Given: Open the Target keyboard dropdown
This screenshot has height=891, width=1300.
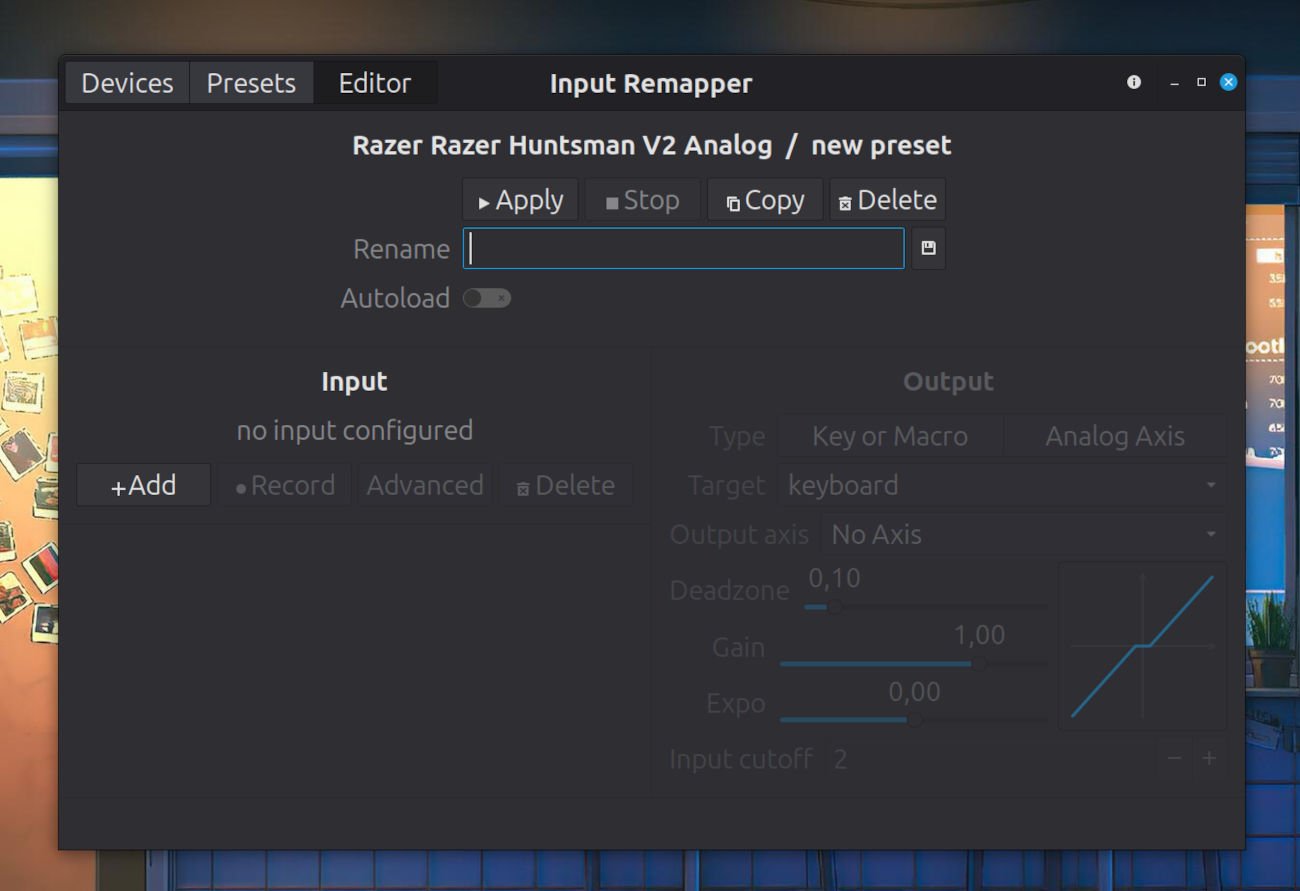Looking at the screenshot, I should point(1000,485).
